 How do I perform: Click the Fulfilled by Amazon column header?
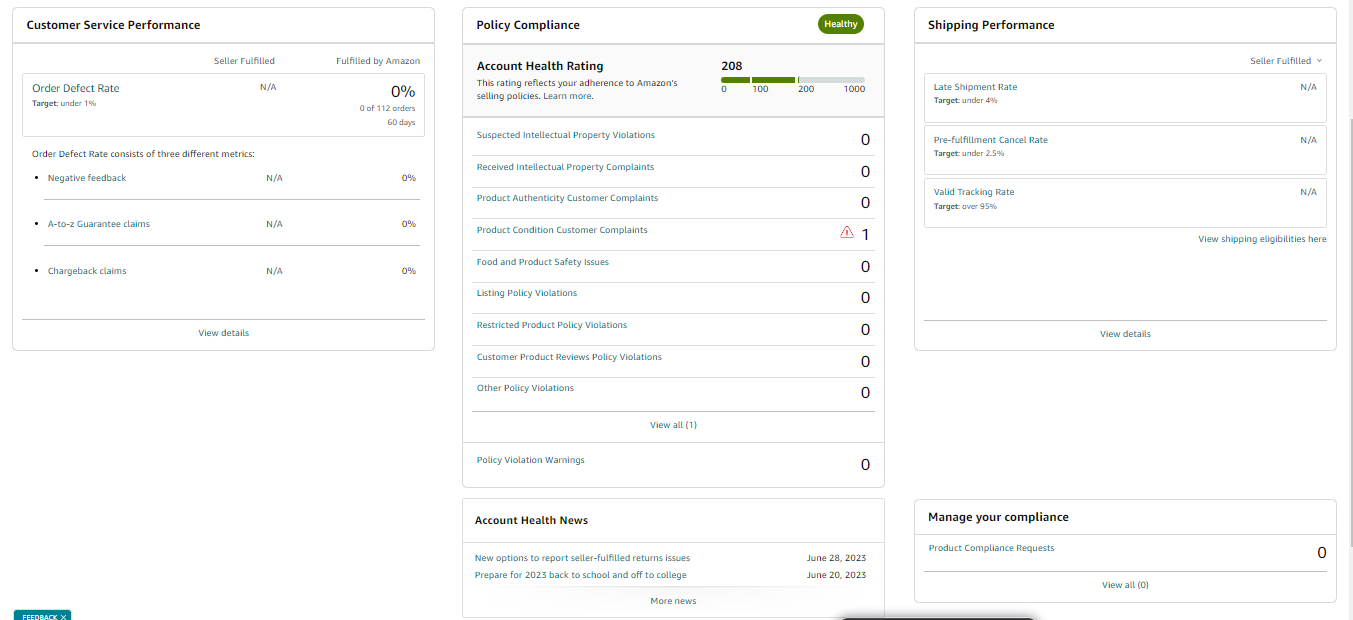[x=378, y=61]
